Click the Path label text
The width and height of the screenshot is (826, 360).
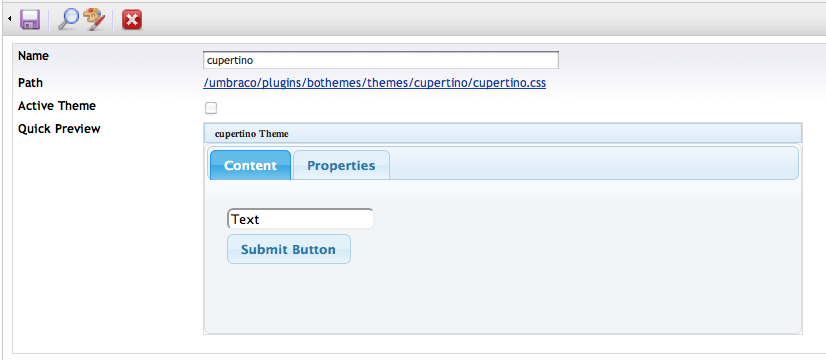[31, 83]
